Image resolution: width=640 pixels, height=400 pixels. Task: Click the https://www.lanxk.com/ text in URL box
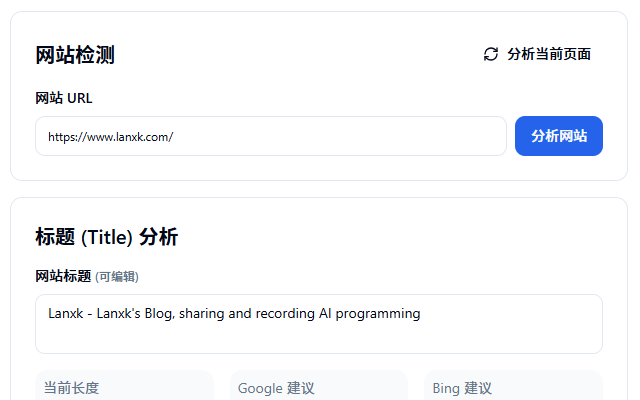111,137
